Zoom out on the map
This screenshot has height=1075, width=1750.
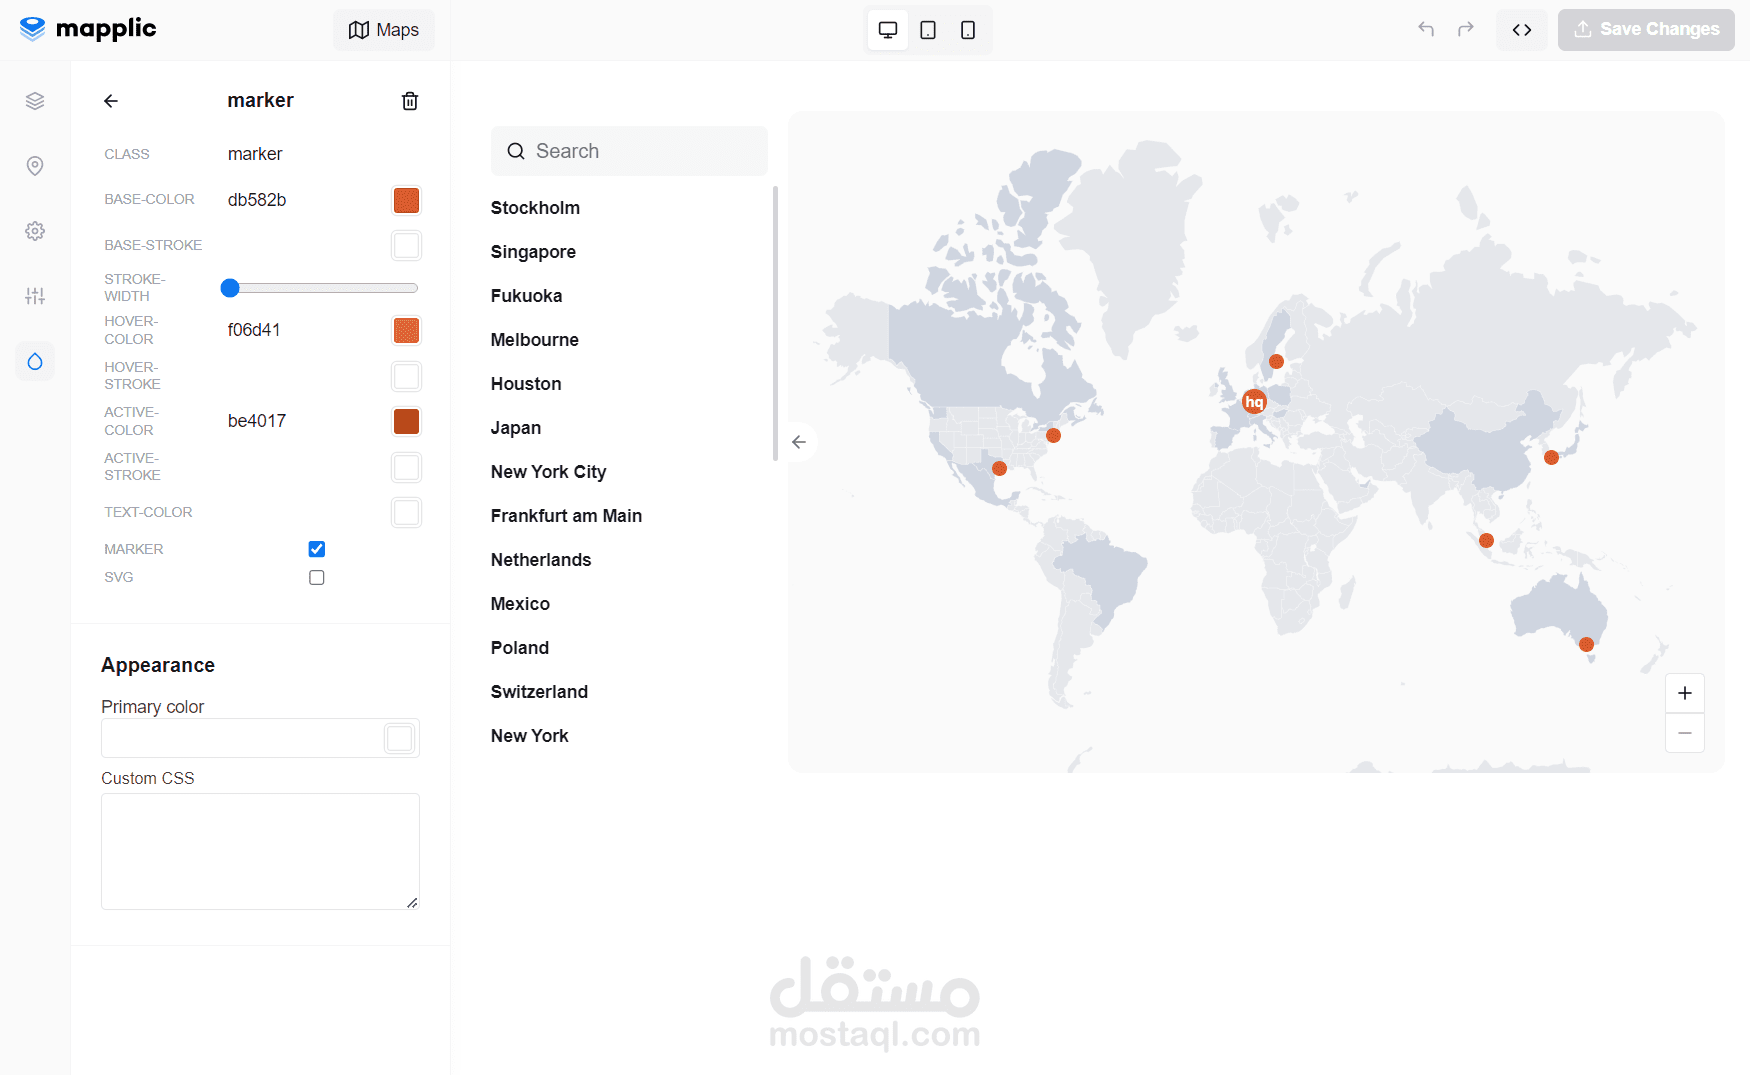(1685, 733)
